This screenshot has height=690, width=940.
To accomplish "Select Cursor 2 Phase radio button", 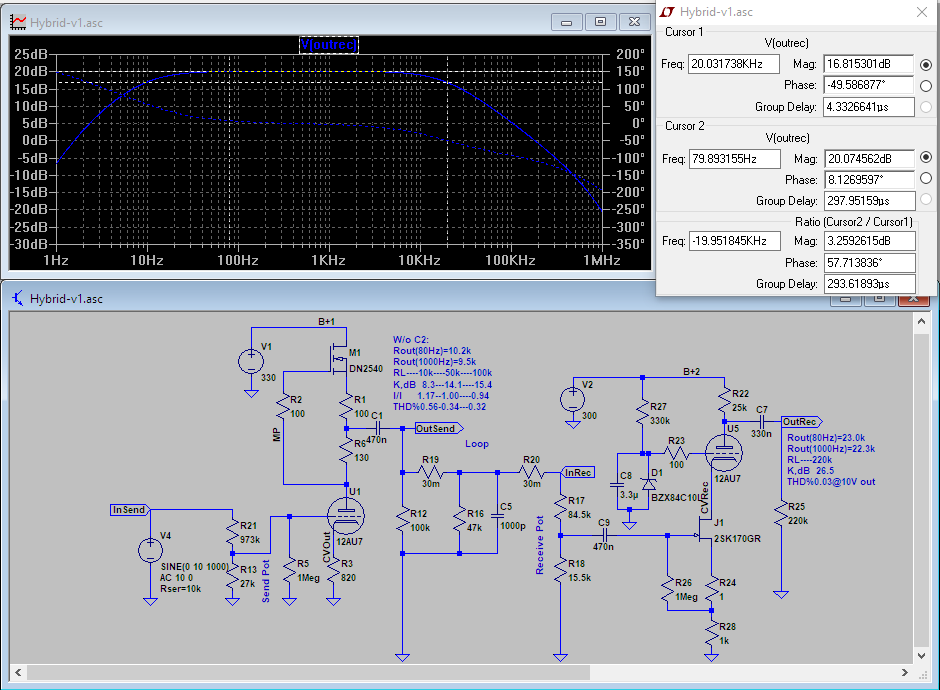I will pyautogui.click(x=925, y=180).
